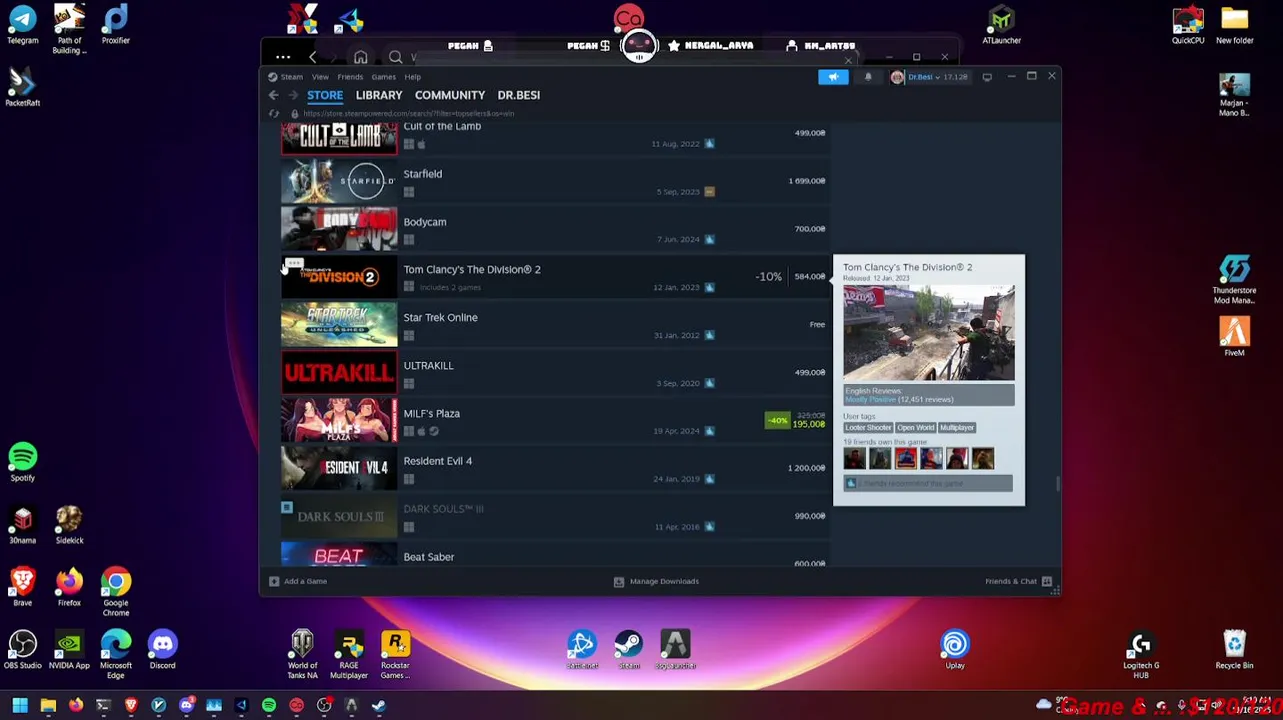Open the Help menu
Viewport: 1283px width, 720px height.
coord(412,77)
